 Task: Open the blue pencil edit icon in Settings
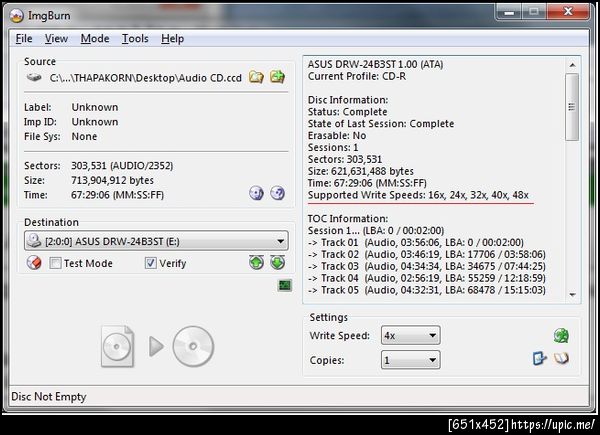pyautogui.click(x=540, y=358)
